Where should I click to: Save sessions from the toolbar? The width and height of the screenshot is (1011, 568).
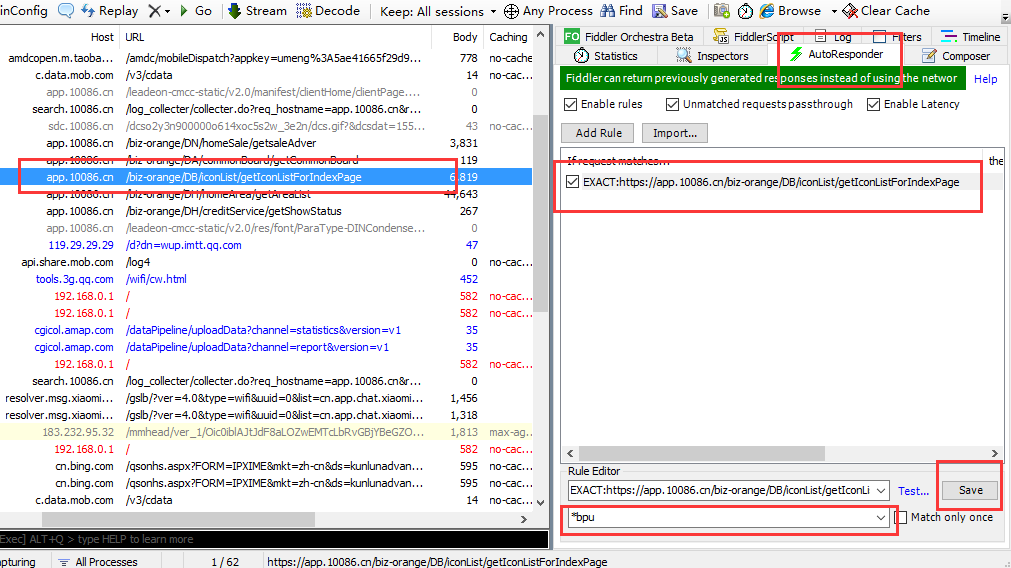[x=674, y=11]
